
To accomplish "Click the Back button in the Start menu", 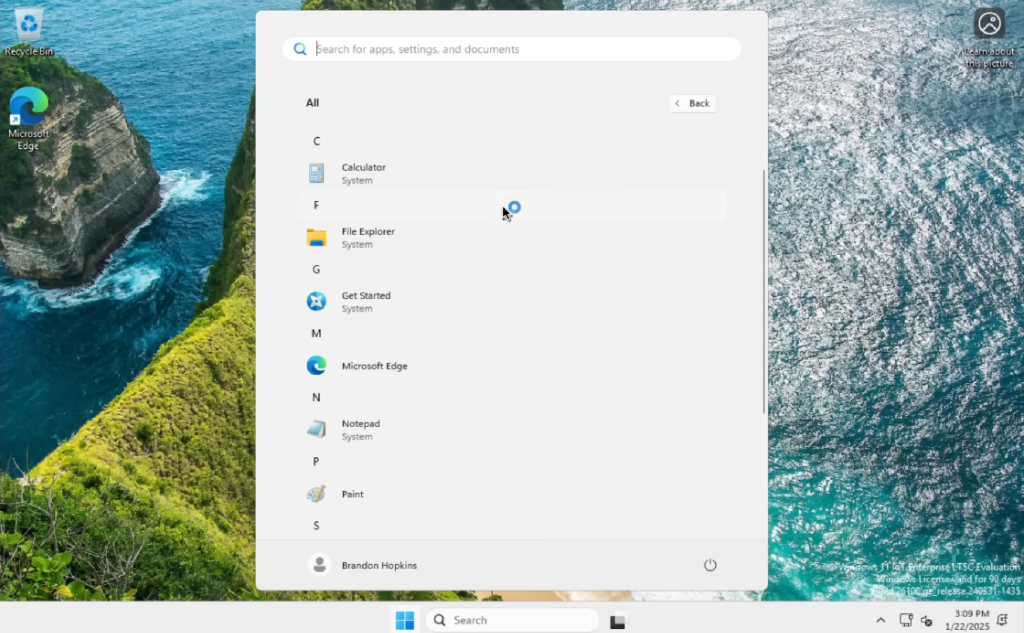I will (x=692, y=103).
